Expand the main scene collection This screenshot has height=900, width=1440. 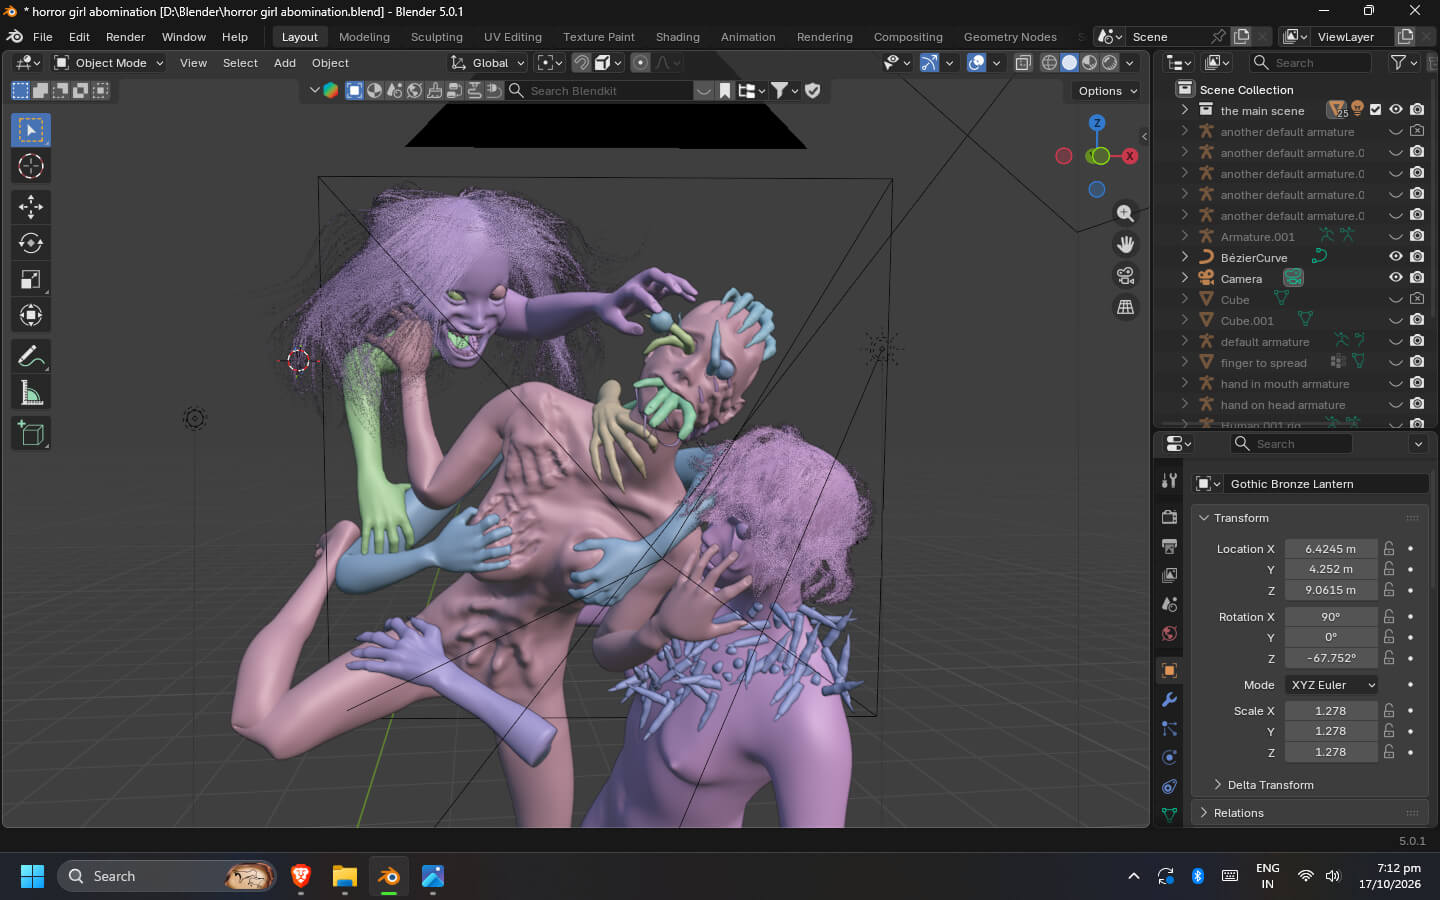1185,110
